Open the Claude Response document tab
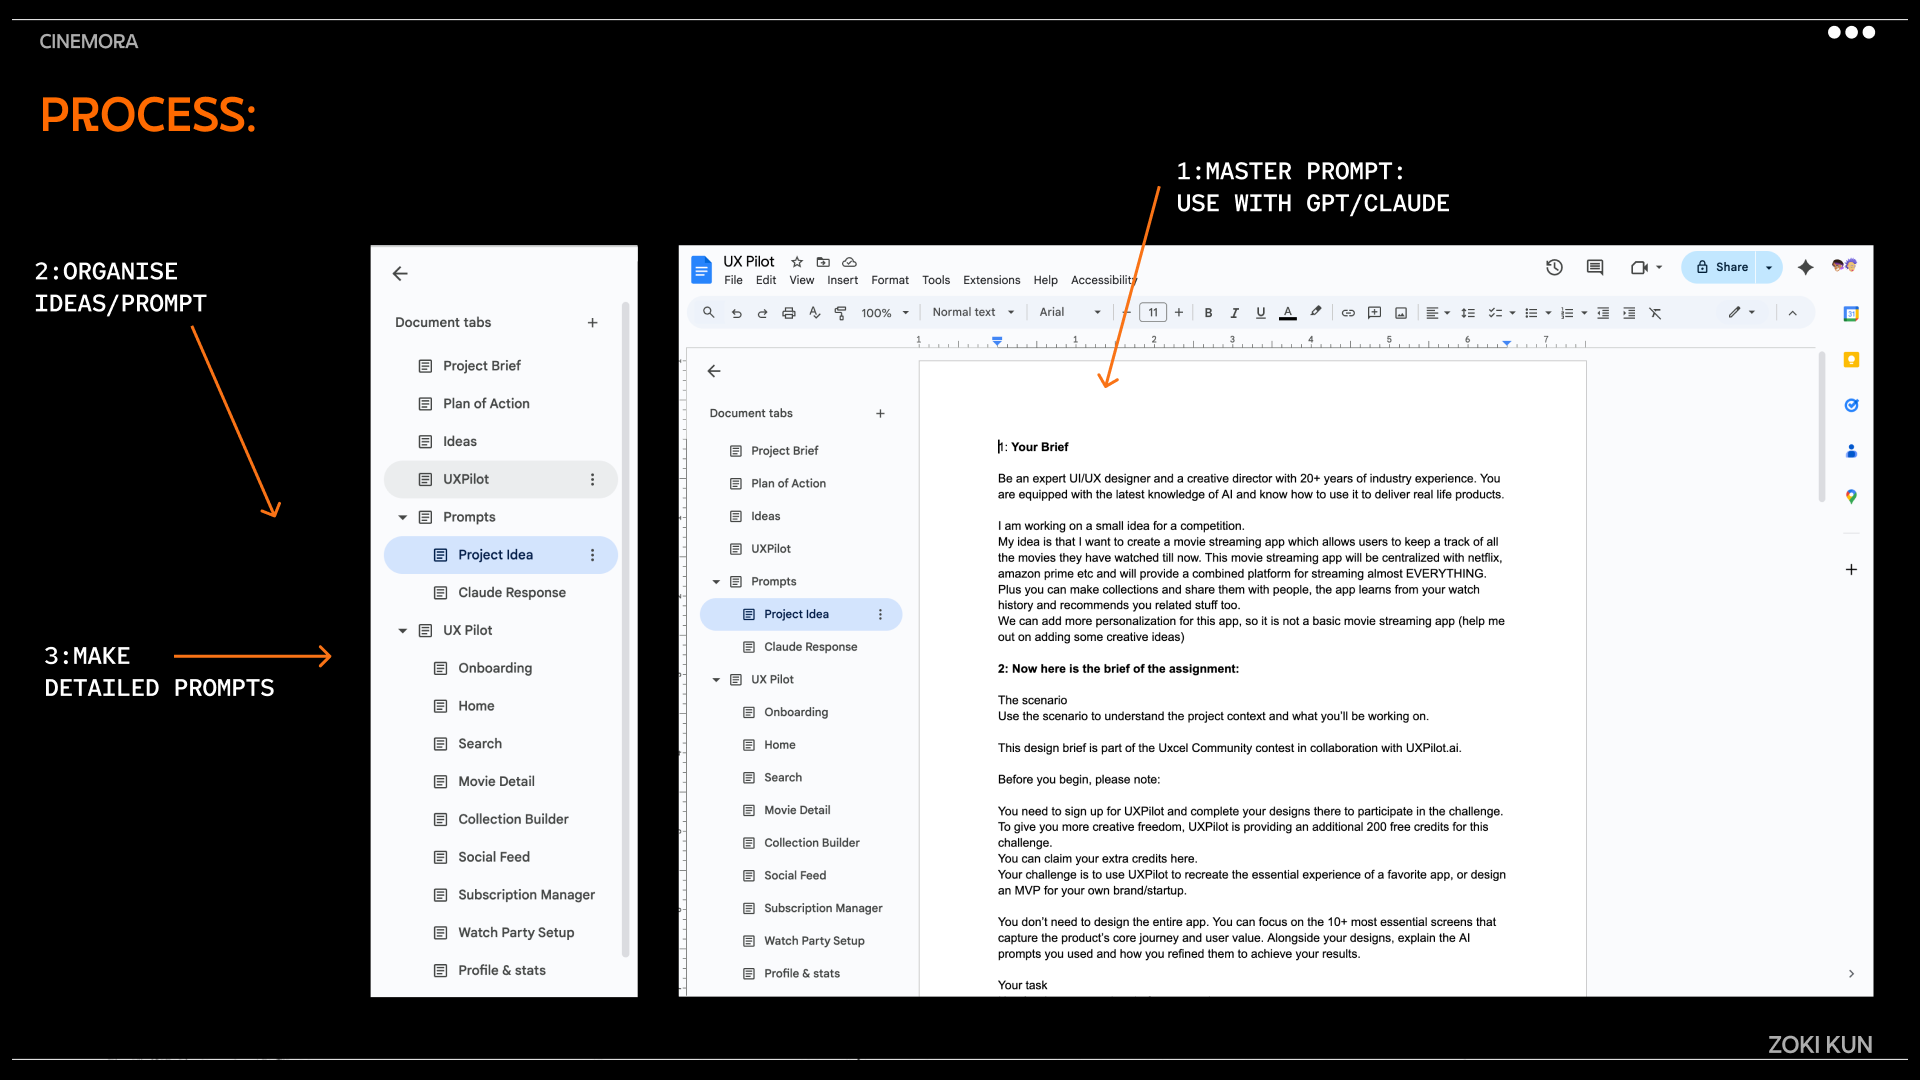1920x1080 pixels. pos(810,647)
